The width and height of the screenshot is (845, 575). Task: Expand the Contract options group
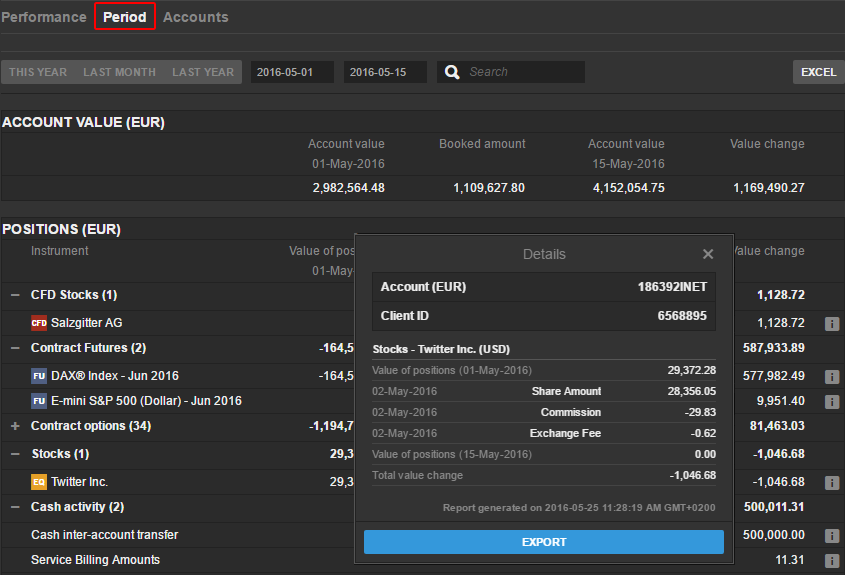[x=15, y=426]
